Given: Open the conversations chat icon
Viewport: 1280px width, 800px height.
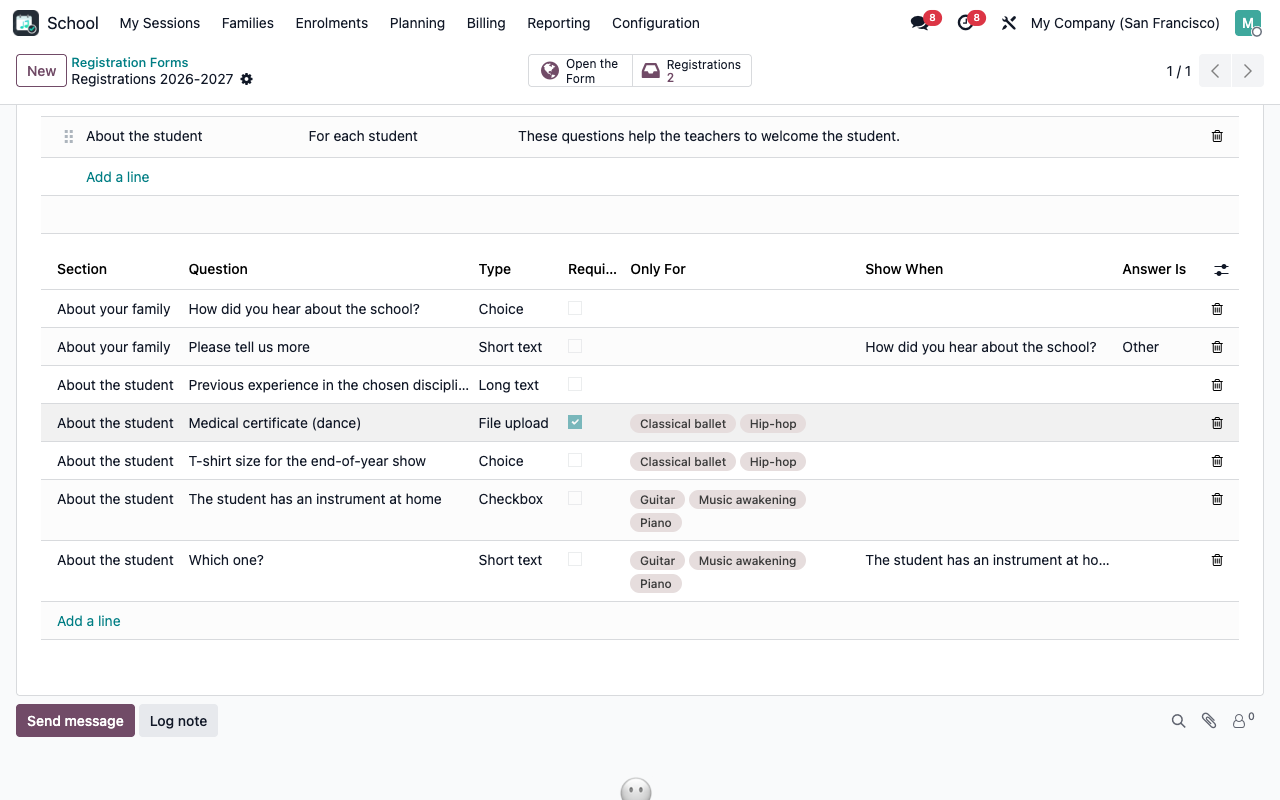Looking at the screenshot, I should coord(920,23).
